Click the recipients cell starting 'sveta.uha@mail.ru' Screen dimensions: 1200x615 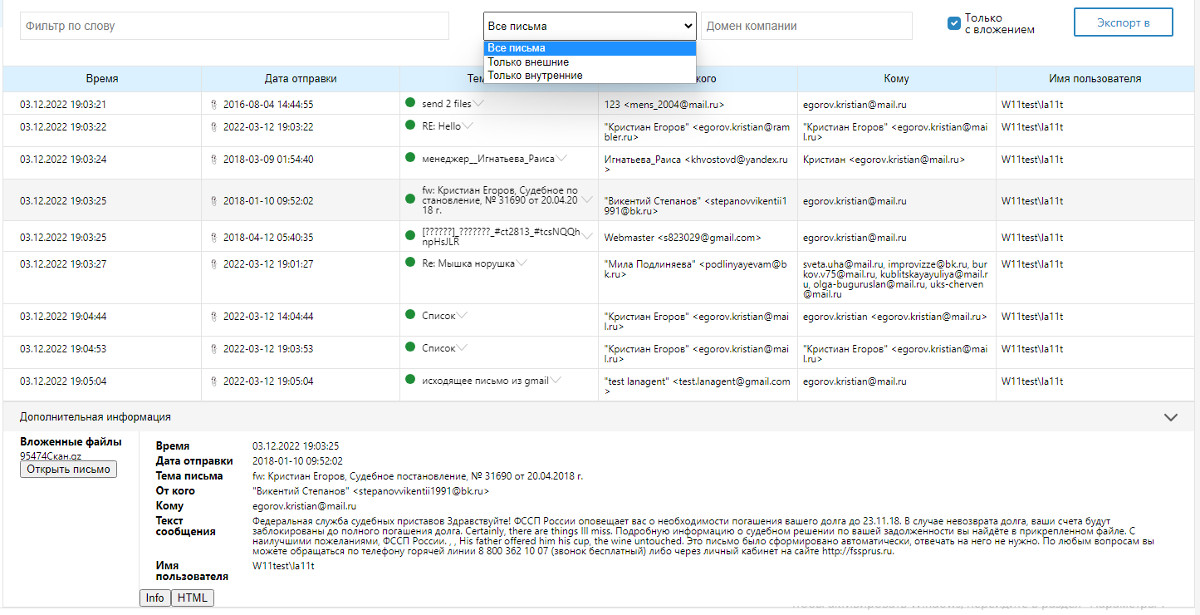click(x=896, y=279)
